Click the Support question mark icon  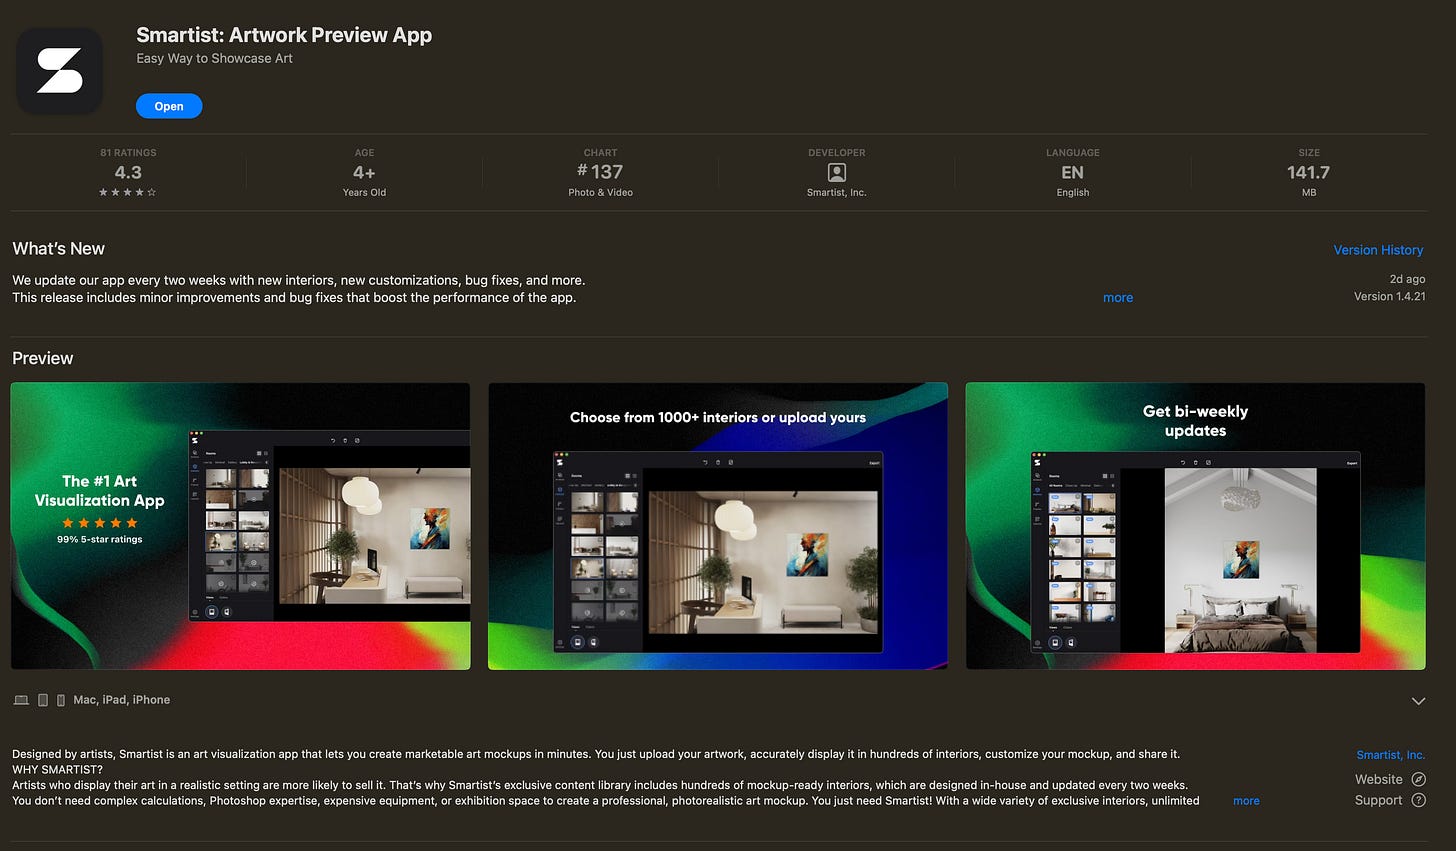click(x=1418, y=800)
